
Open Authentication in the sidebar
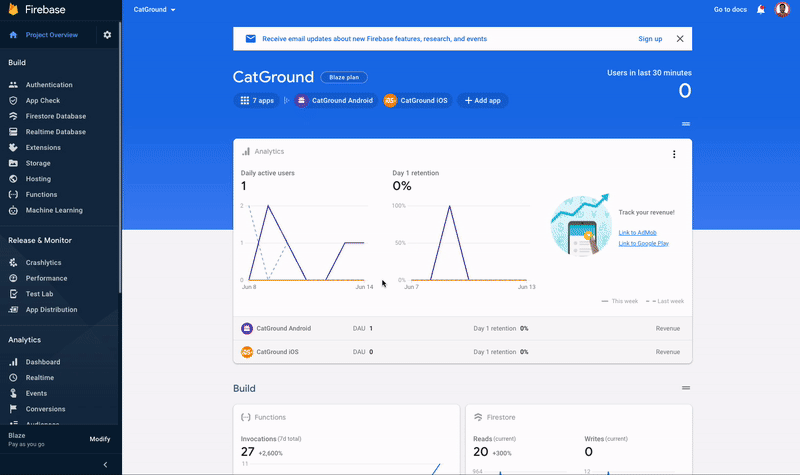(x=49, y=85)
